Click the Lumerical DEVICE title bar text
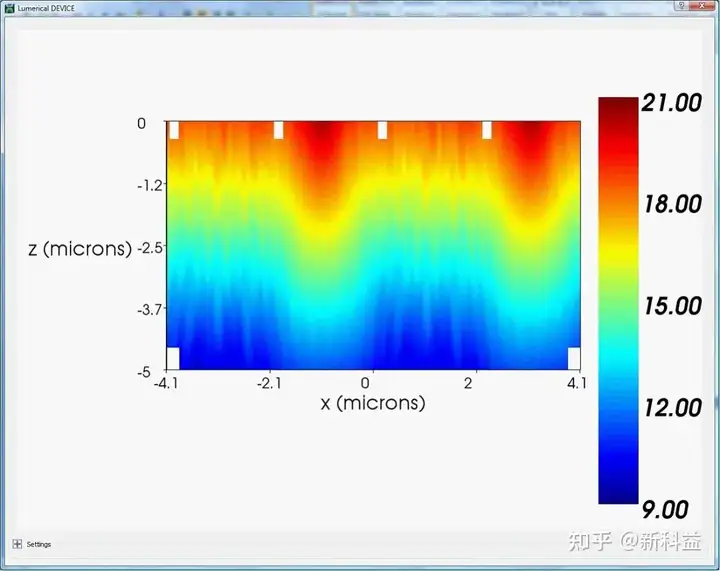720x571 pixels. [x=46, y=8]
